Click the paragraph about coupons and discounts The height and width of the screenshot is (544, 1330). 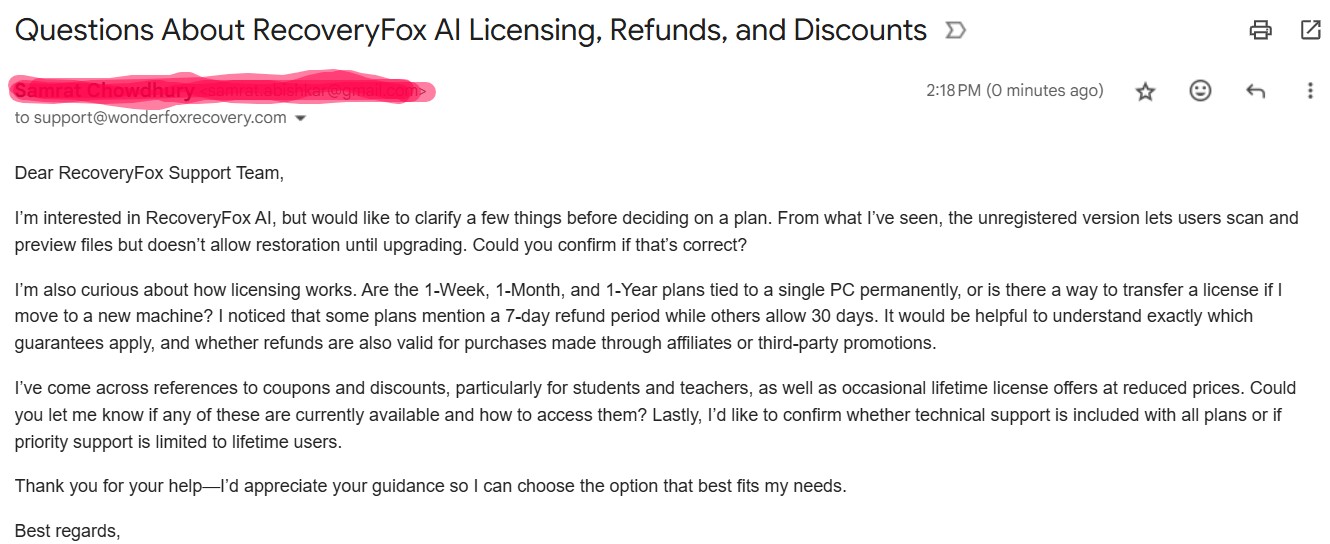pos(655,414)
